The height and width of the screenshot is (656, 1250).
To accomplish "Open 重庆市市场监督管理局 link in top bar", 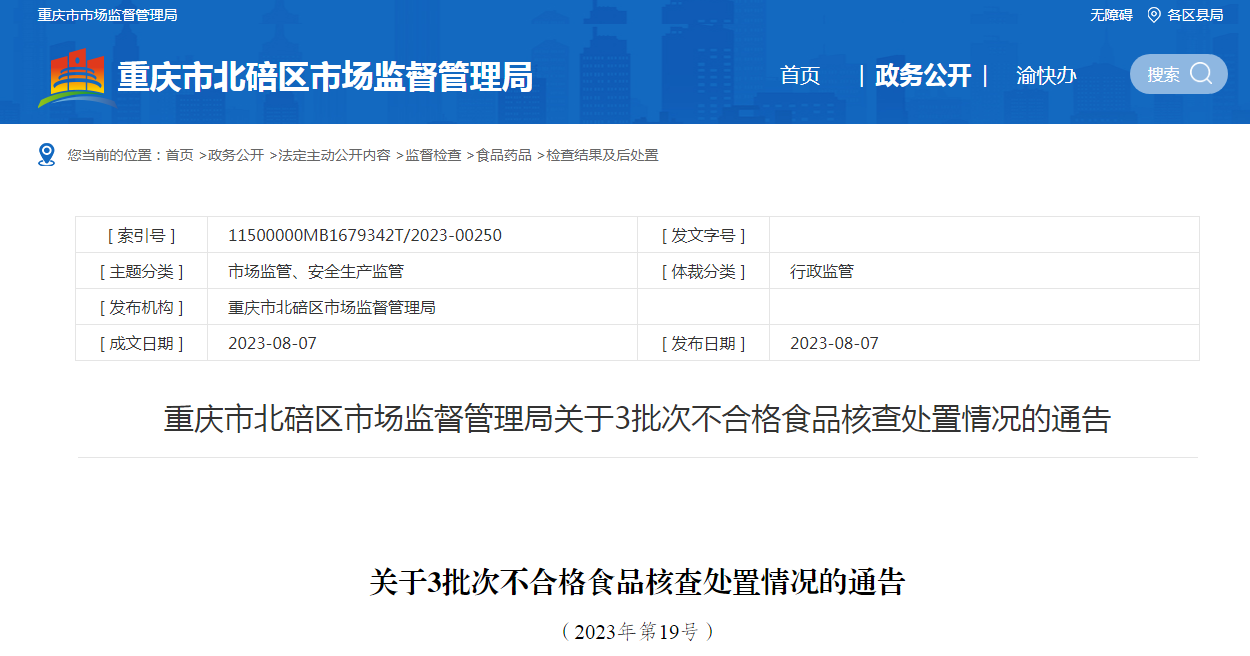I will pyautogui.click(x=108, y=15).
